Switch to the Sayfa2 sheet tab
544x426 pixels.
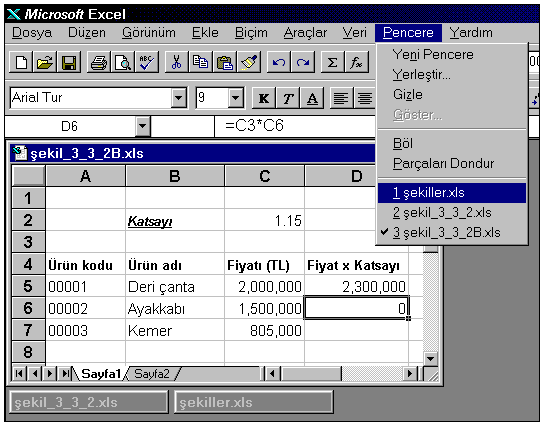pos(152,374)
